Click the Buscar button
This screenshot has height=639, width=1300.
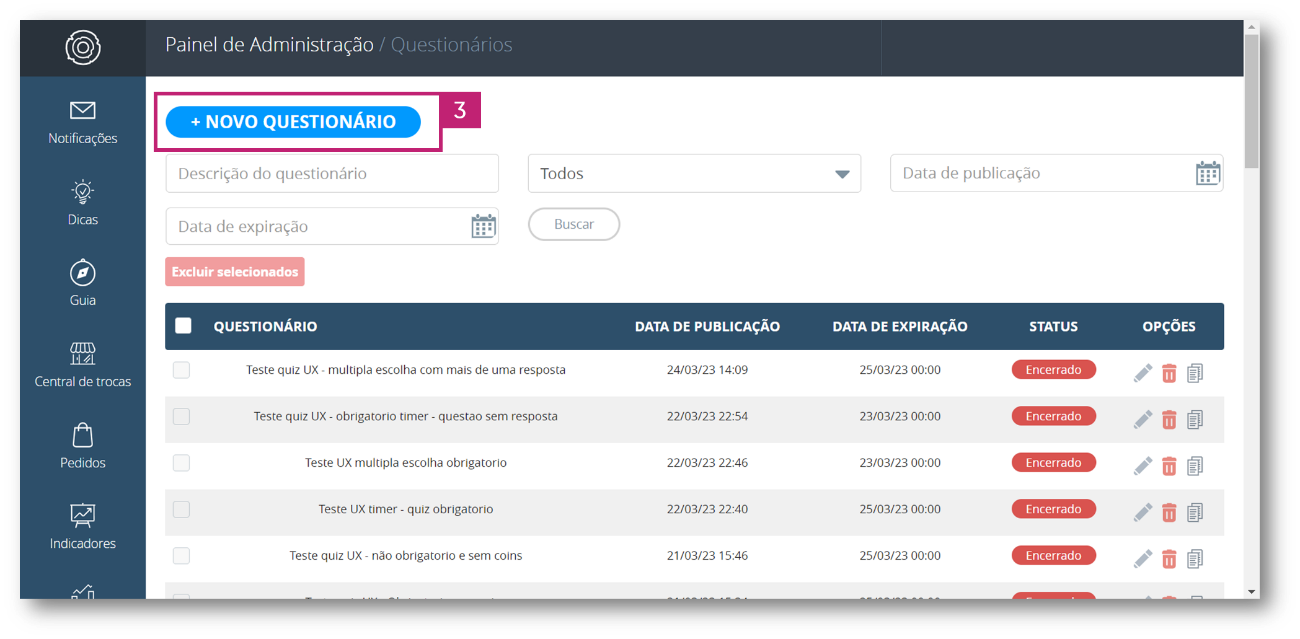coord(574,224)
